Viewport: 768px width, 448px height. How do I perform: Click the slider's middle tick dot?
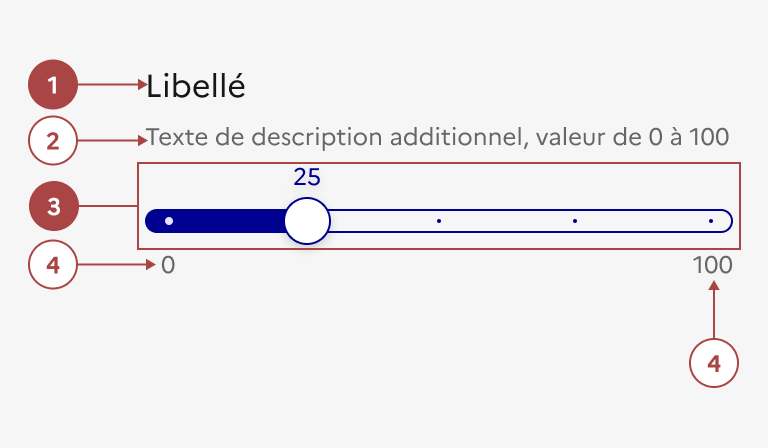click(x=439, y=220)
